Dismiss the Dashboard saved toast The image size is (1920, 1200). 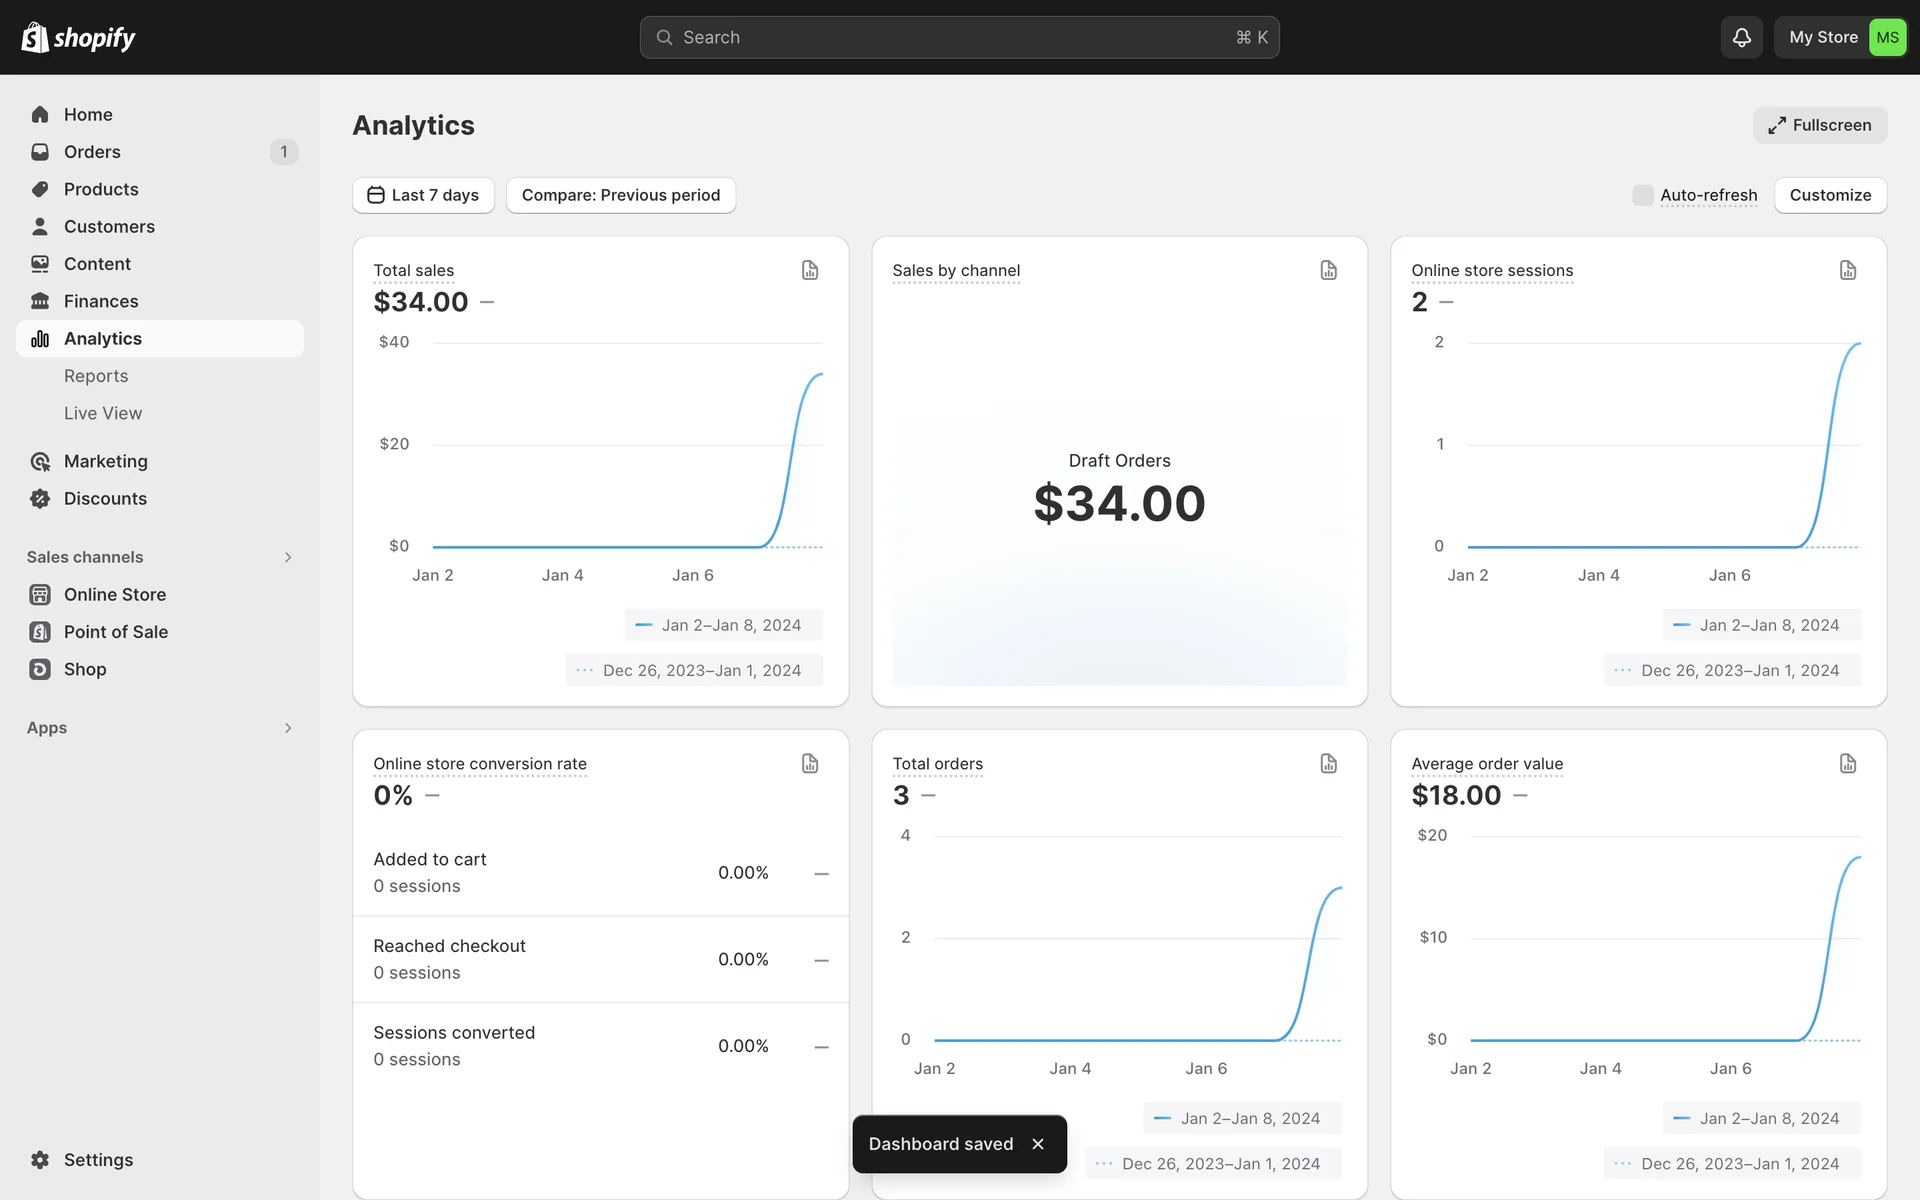click(x=1038, y=1144)
